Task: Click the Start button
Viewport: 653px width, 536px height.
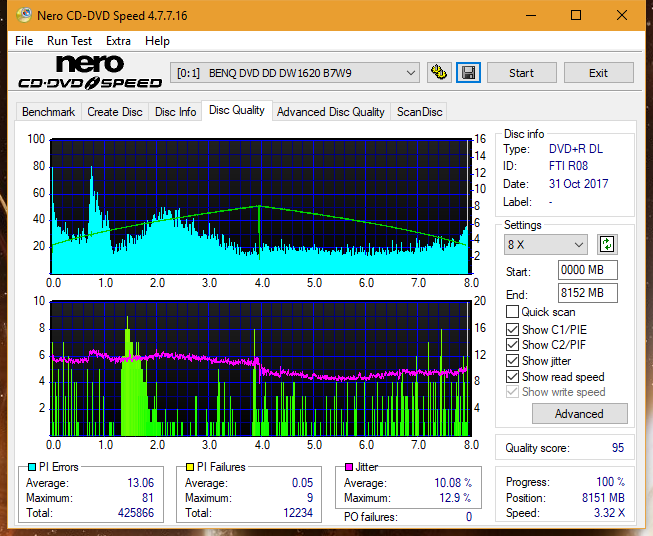Action: 521,73
